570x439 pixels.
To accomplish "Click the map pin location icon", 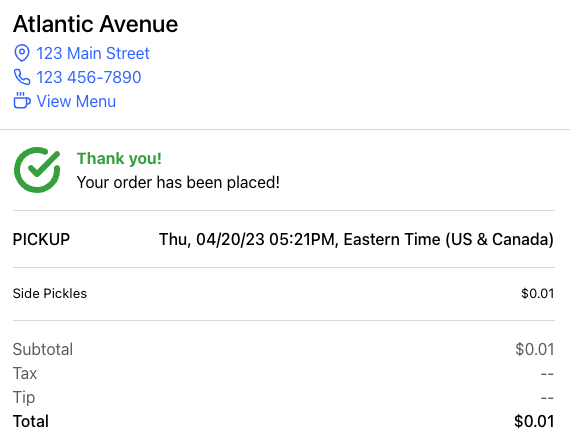I will point(22,53).
